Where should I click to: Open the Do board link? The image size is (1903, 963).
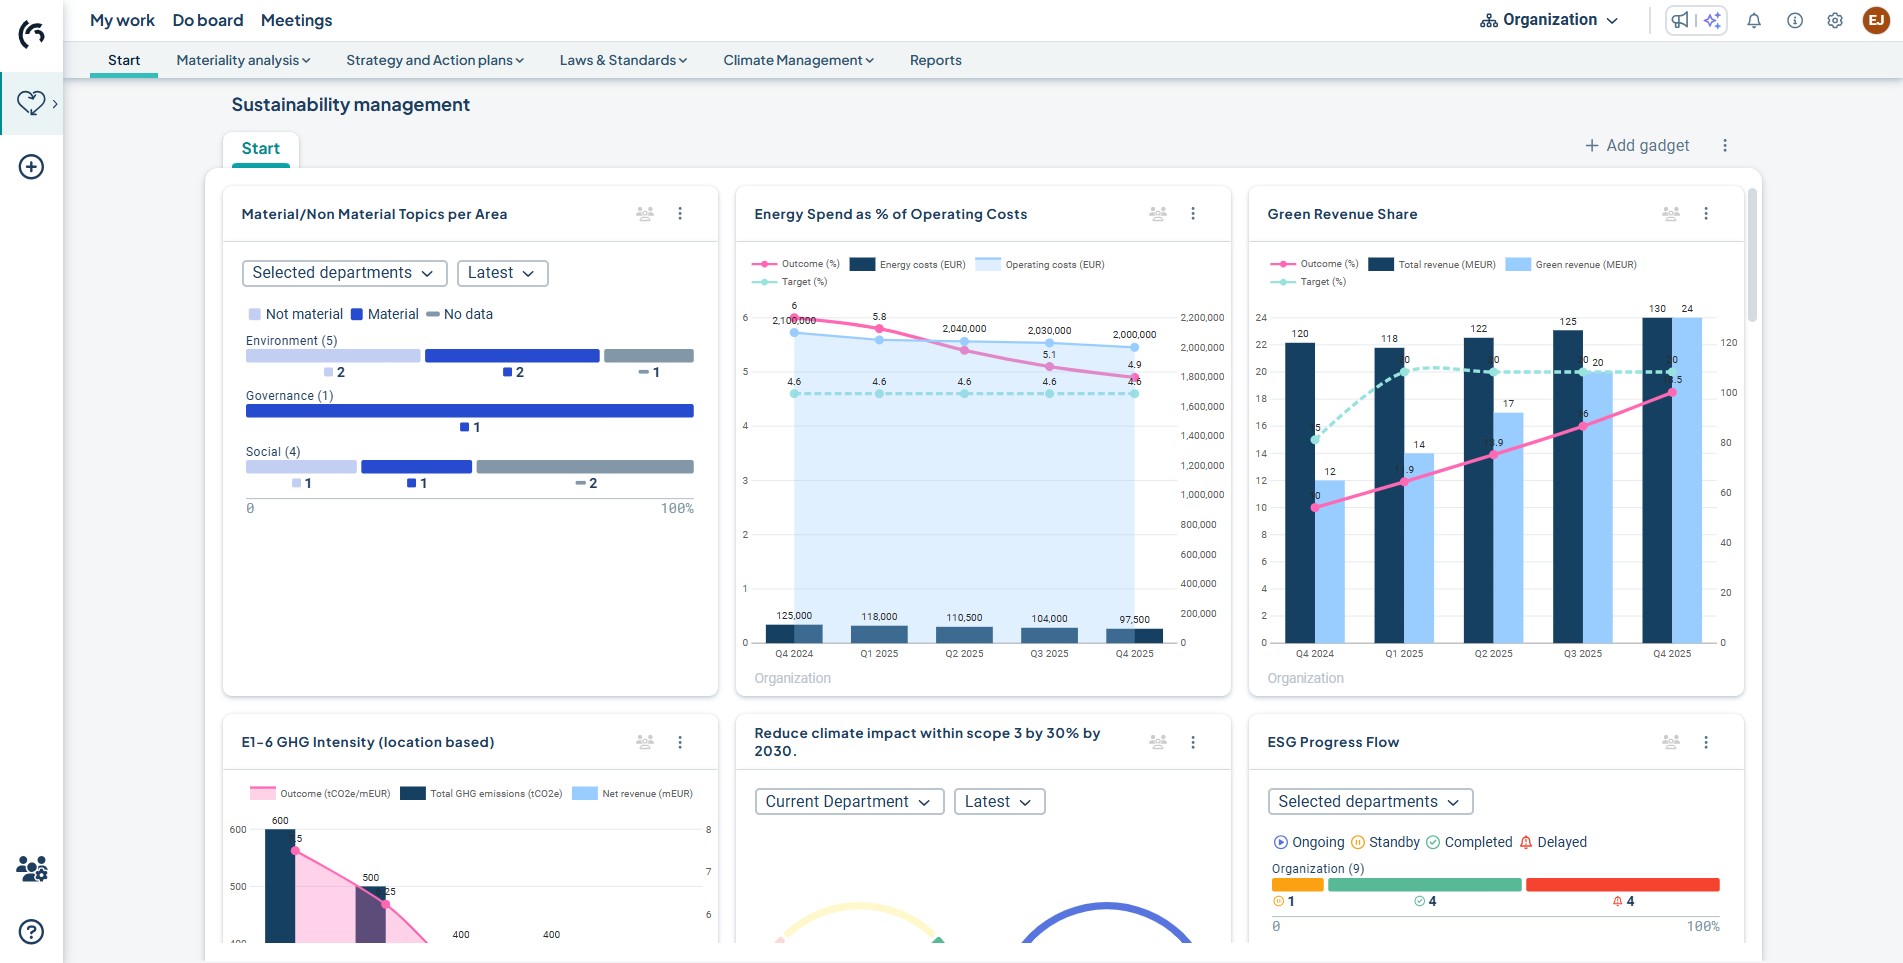click(208, 21)
